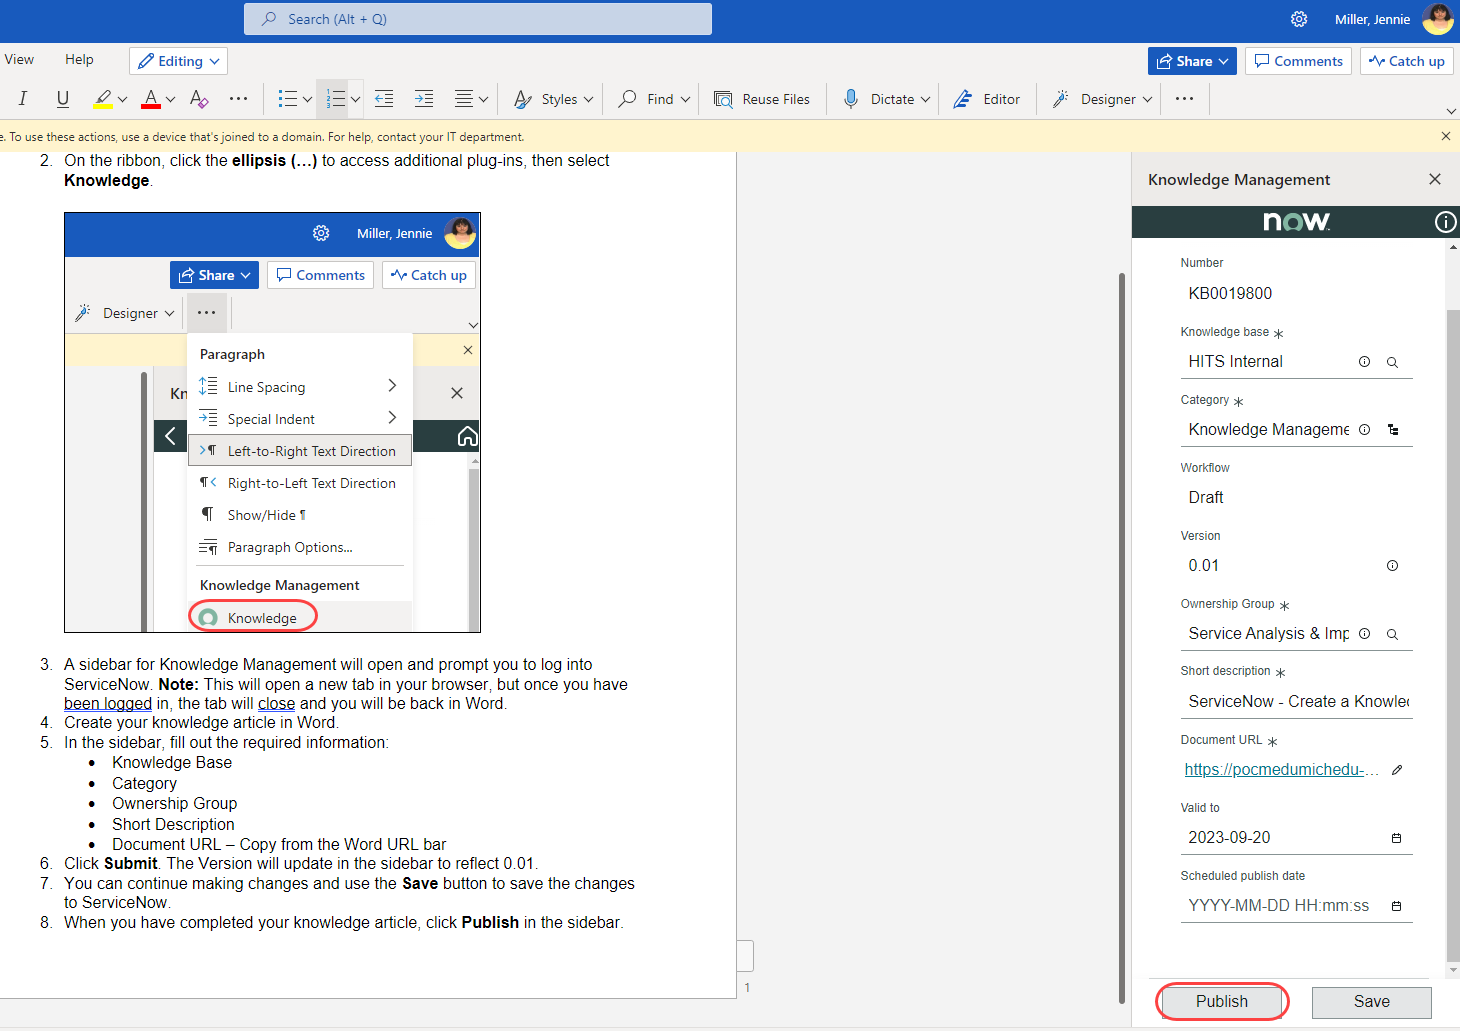
Task: Edit the Document URL via the pencil icon
Action: tap(1396, 770)
